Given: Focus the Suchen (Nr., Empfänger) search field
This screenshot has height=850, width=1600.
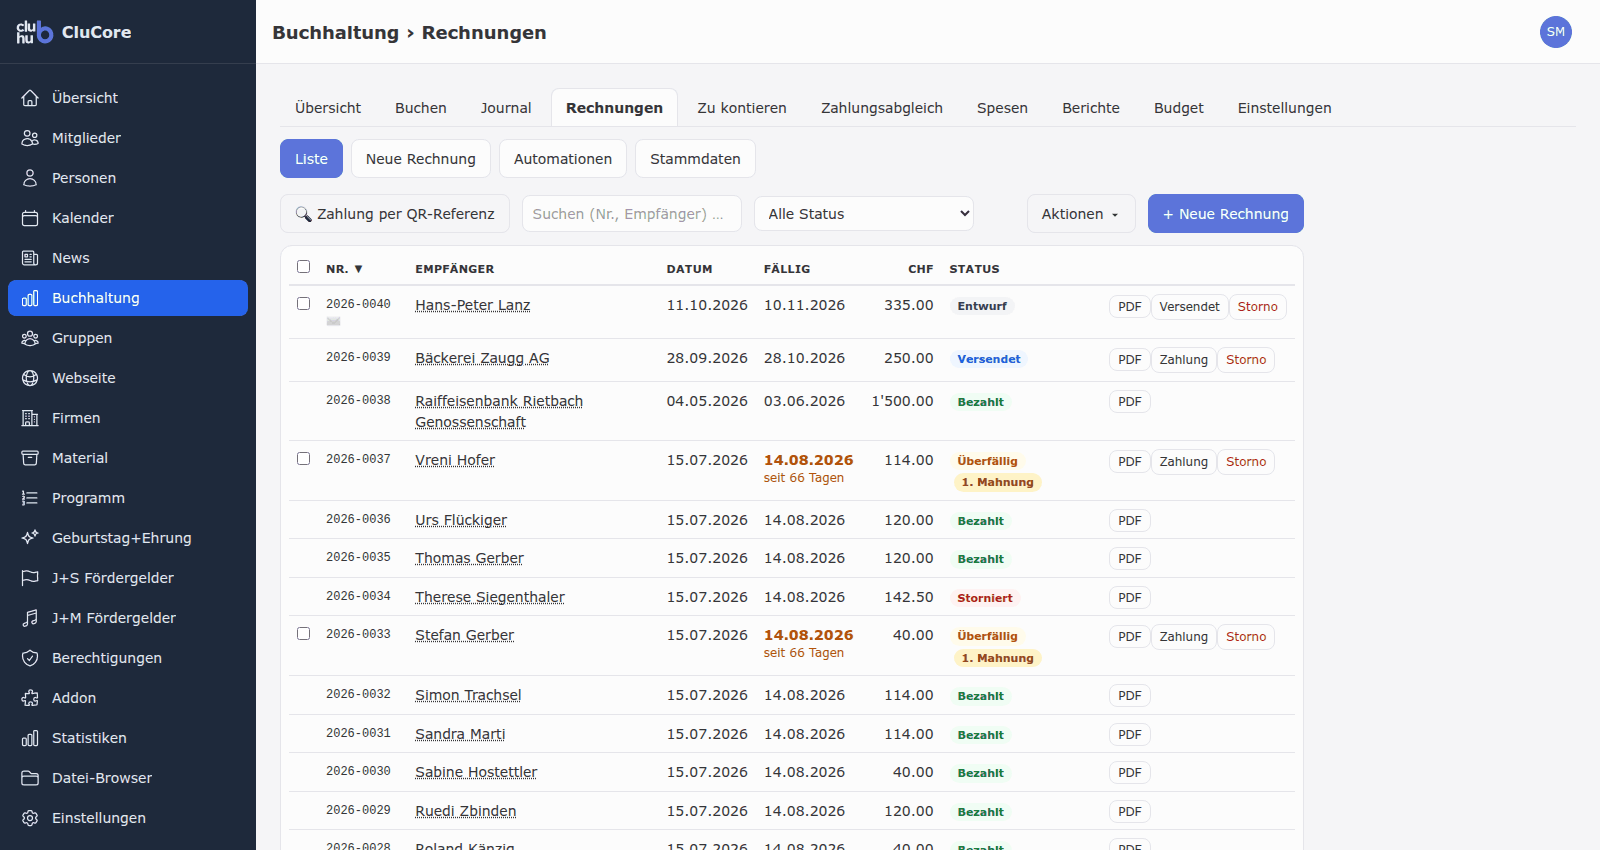Looking at the screenshot, I should (x=632, y=214).
